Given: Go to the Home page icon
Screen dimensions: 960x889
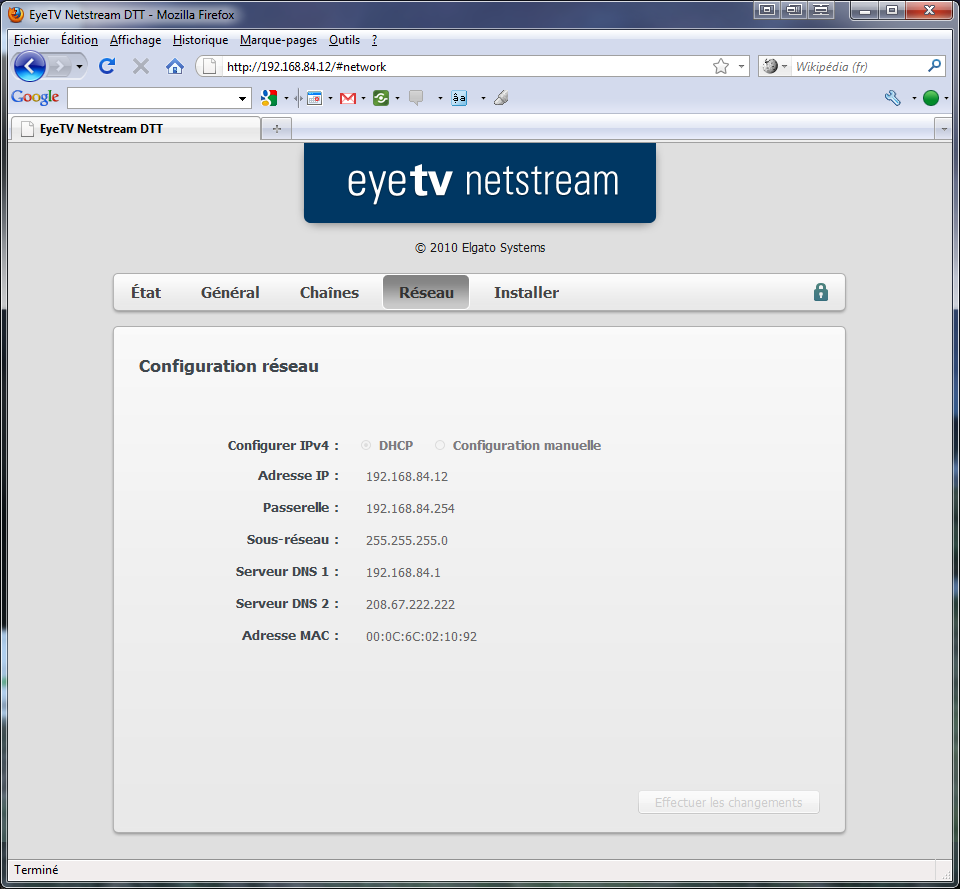Looking at the screenshot, I should 175,66.
